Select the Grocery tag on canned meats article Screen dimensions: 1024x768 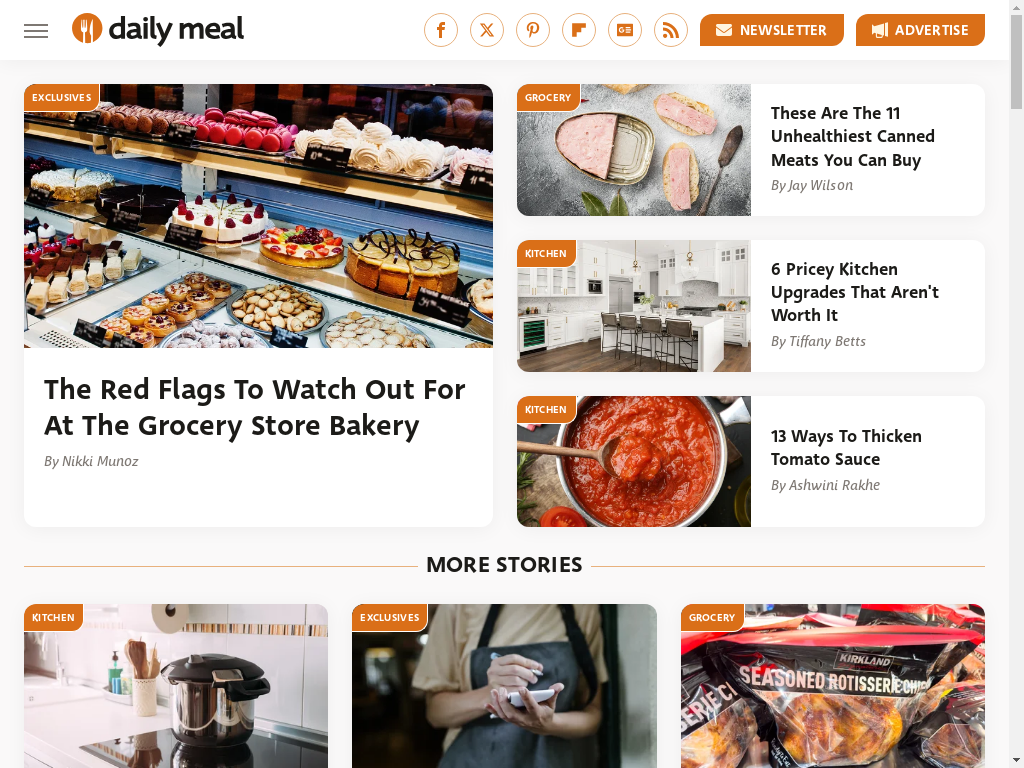pyautogui.click(x=548, y=97)
